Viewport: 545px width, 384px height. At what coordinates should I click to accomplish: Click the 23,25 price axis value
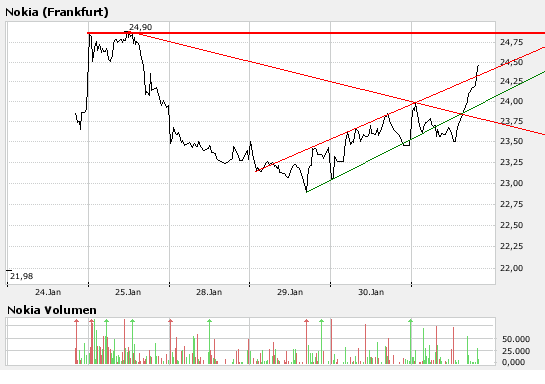pos(512,162)
